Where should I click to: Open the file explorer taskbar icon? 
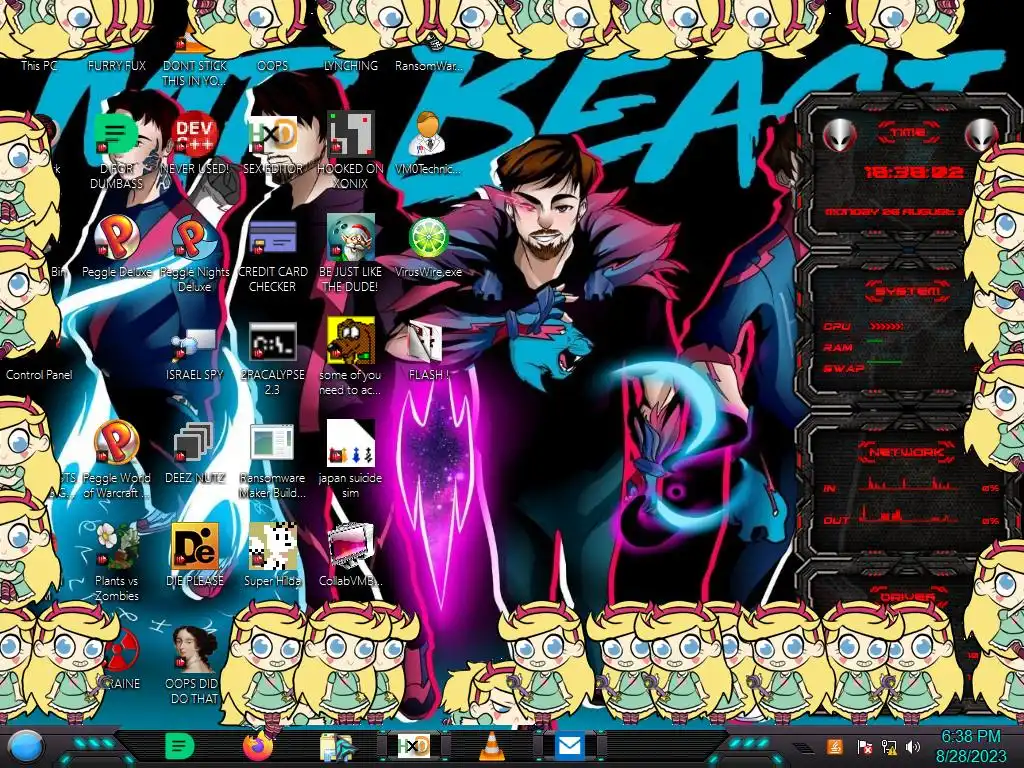[336, 748]
